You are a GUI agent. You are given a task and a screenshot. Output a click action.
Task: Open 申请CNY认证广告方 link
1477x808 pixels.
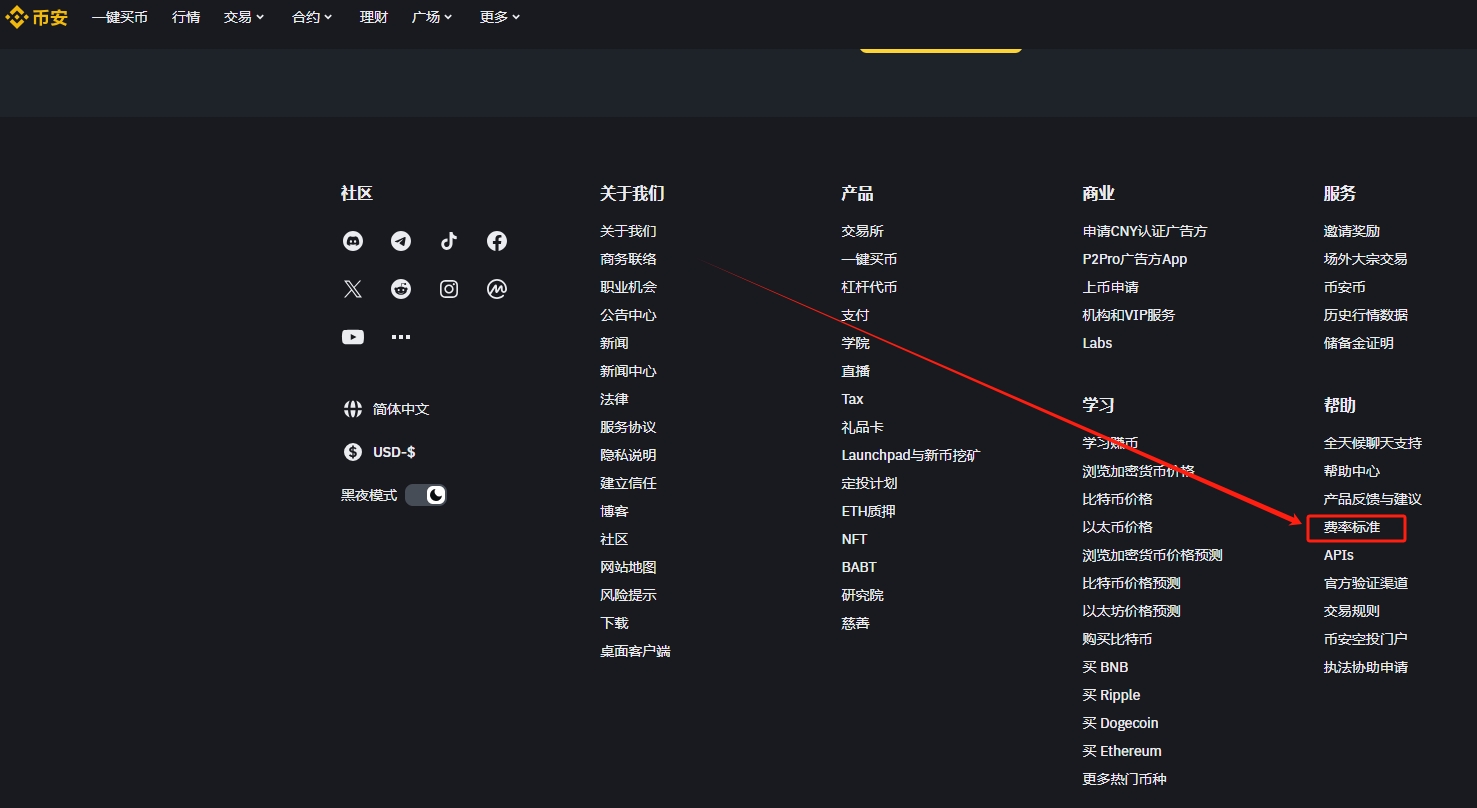click(x=1145, y=231)
